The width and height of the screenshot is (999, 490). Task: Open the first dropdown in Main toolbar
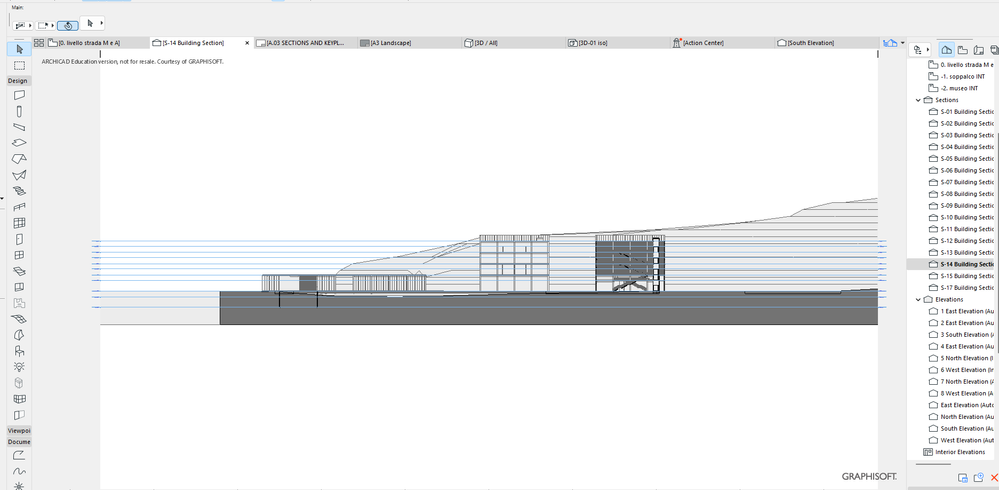pos(30,25)
